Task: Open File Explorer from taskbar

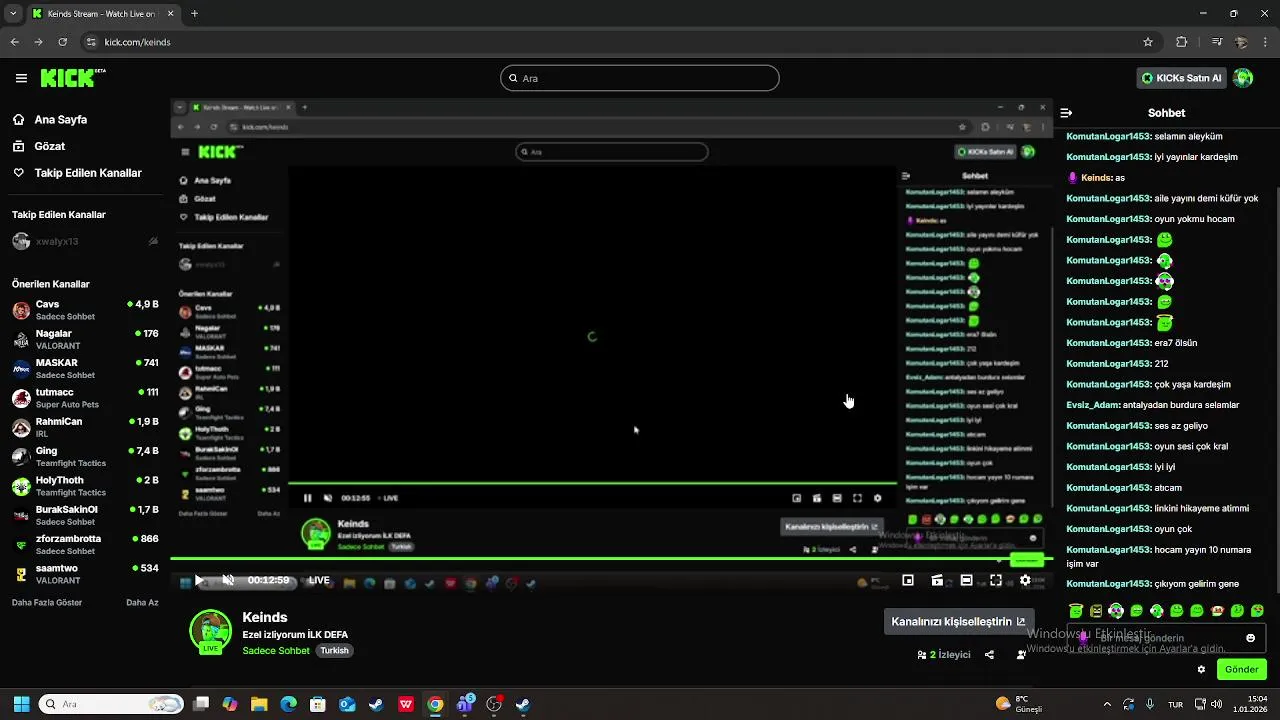Action: 259,704
